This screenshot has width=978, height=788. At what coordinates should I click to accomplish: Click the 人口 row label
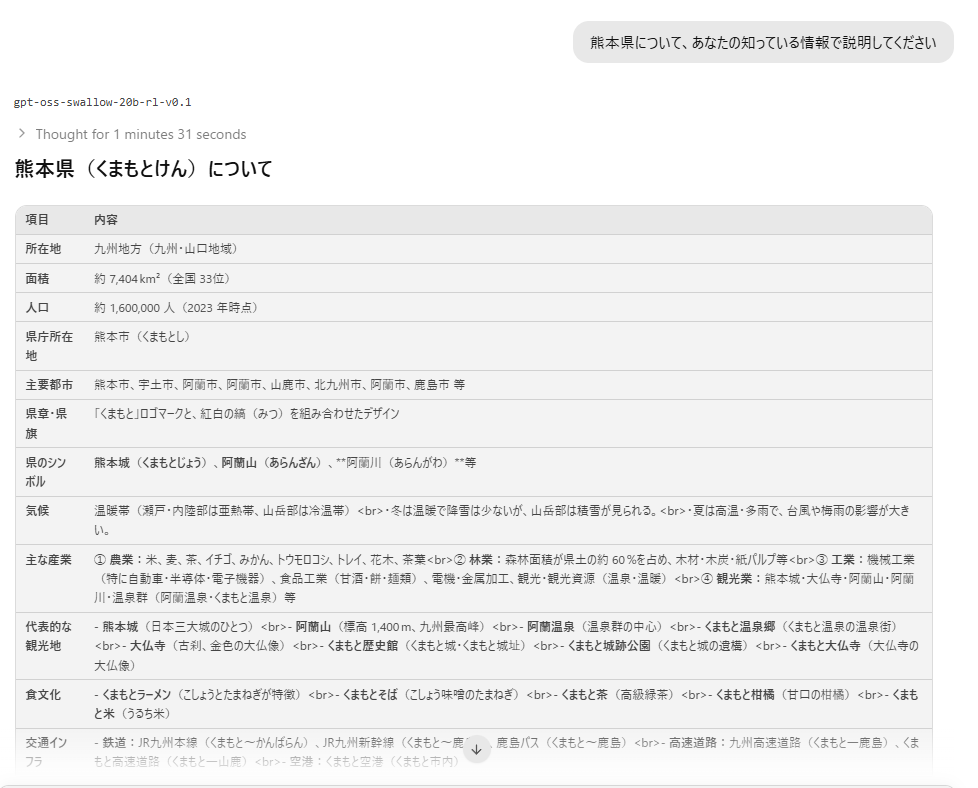coord(38,307)
